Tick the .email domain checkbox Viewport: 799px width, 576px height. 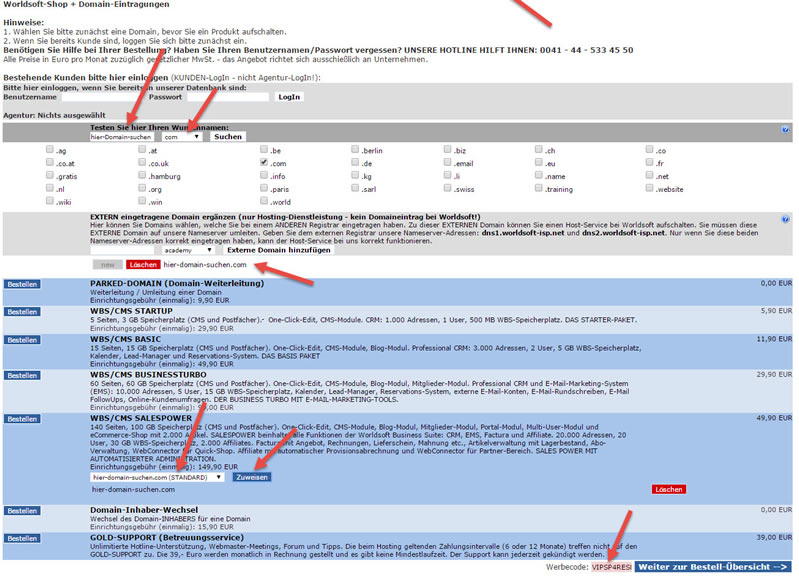[447, 162]
